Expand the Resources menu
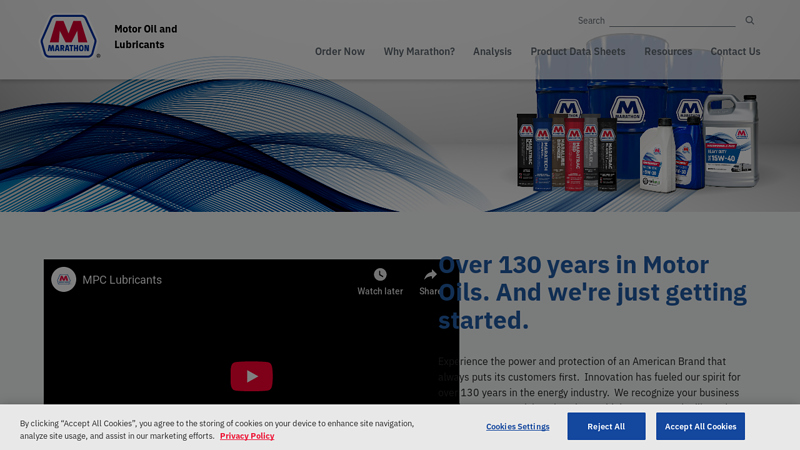 [668, 52]
